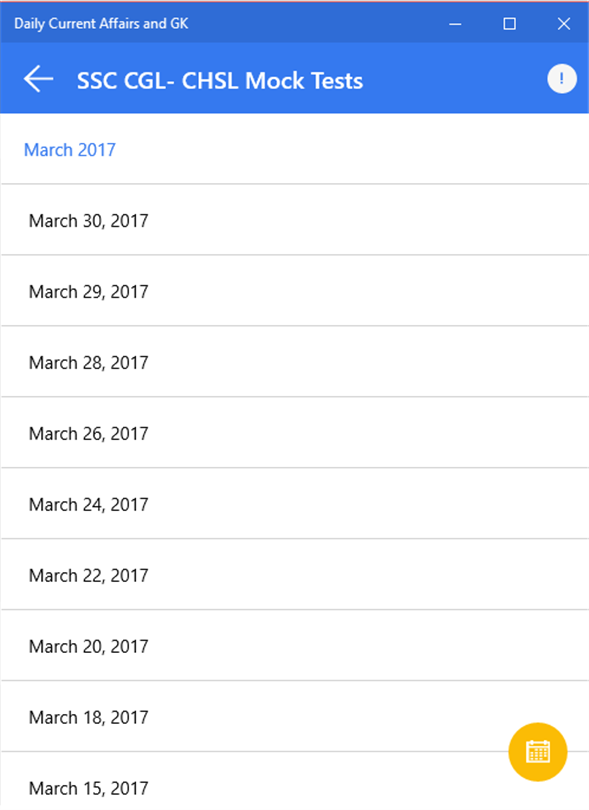Screen dimensions: 589x810
Task: Open March 24, 2017 mock test
Action: [294, 503]
